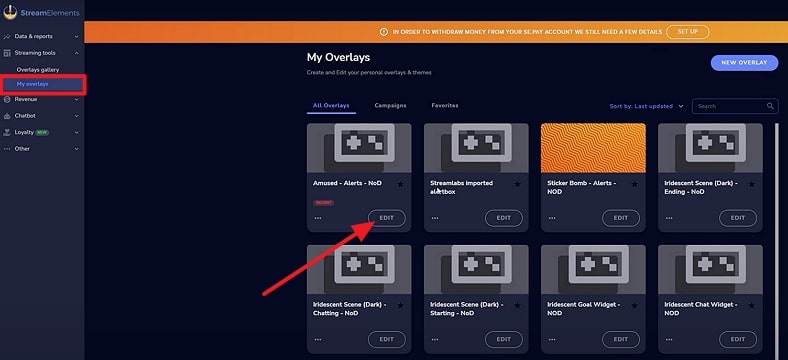
Task: Favorite the Amused - Alerts - NoD overlay
Action: [400, 184]
